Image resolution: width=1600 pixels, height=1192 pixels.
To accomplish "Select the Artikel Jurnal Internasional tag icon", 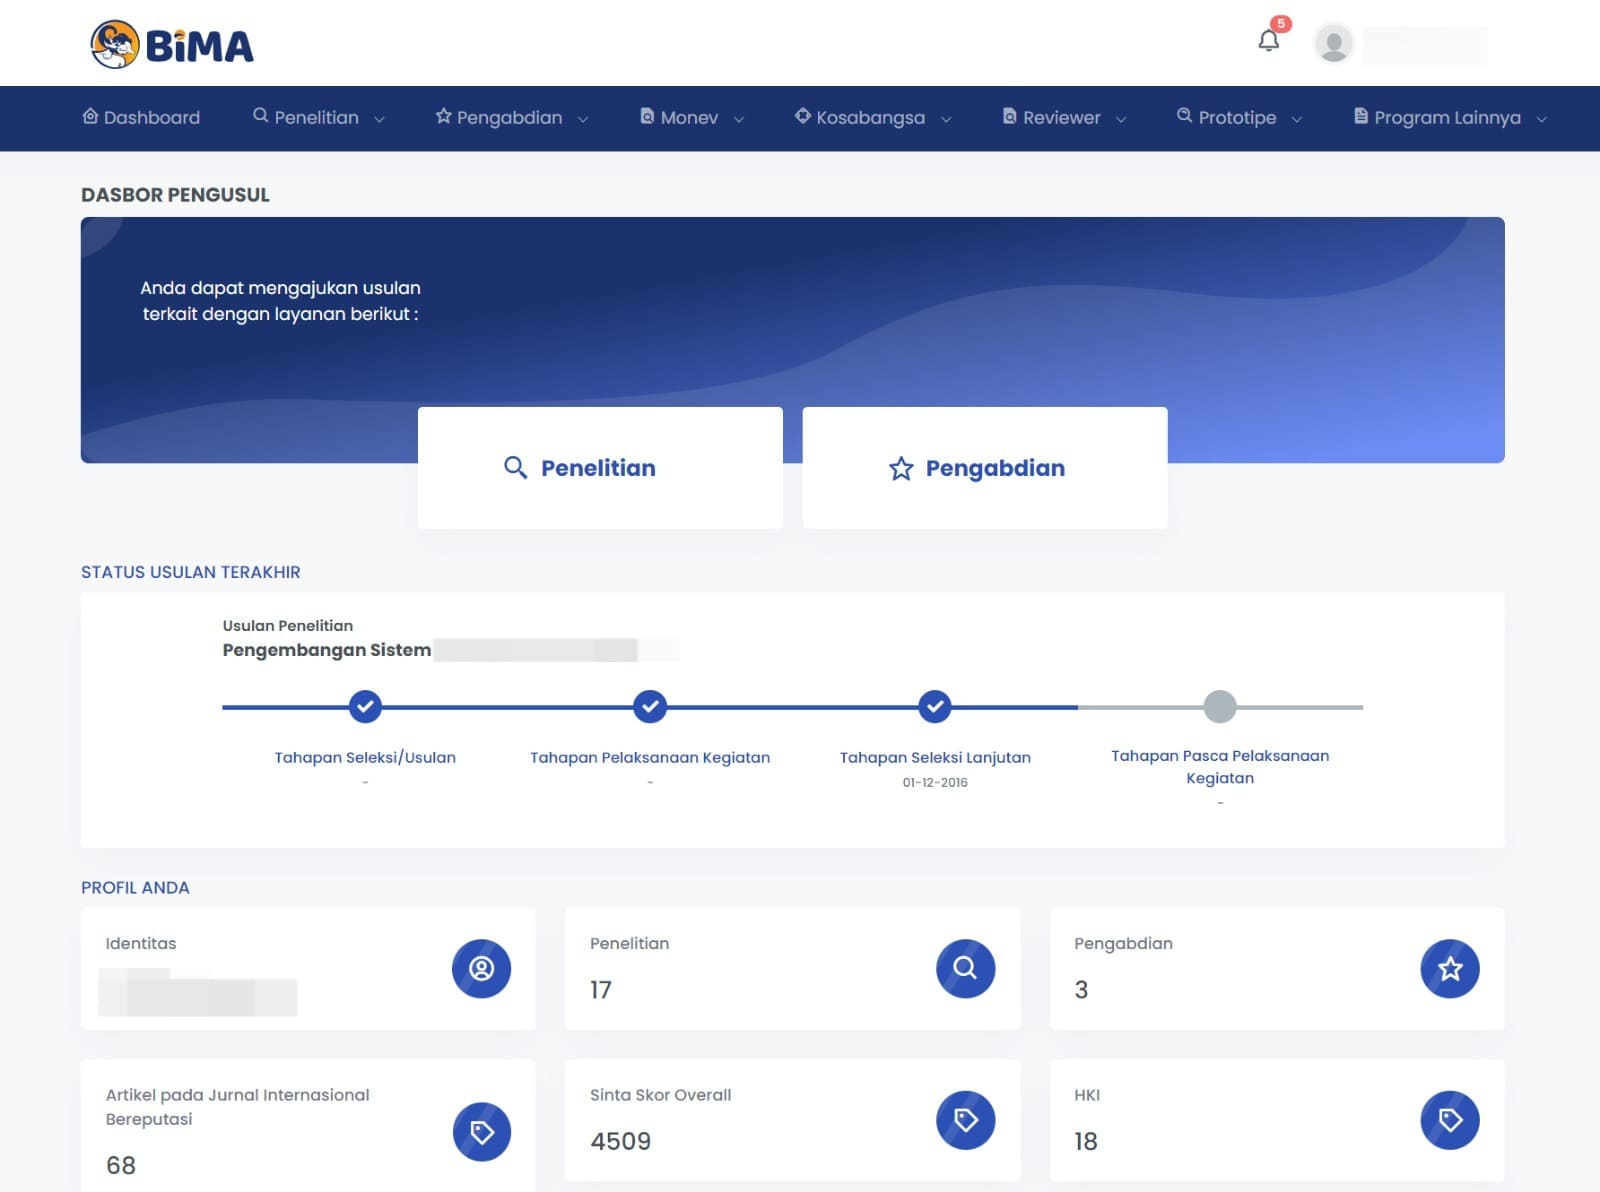I will [x=481, y=1131].
